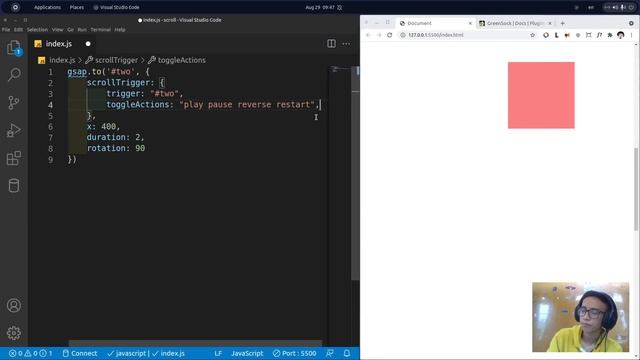The width and height of the screenshot is (640, 360).
Task: Open the Edit menu in VS Code
Action: [x=18, y=30]
